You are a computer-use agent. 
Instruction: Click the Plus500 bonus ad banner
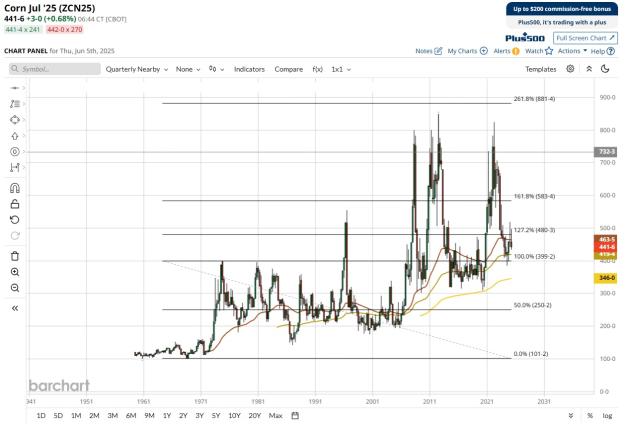pos(562,15)
